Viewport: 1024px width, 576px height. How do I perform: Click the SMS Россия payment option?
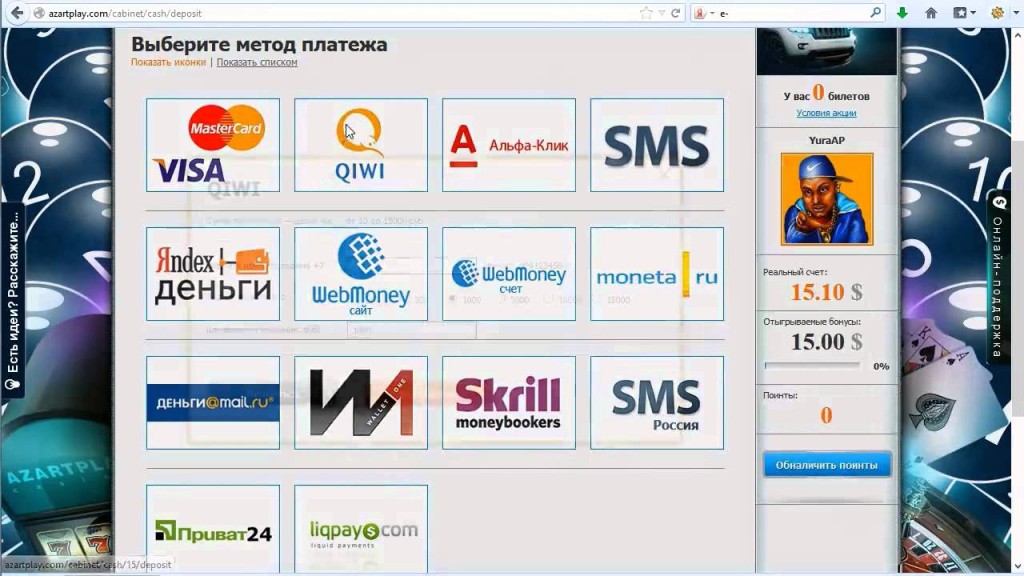click(x=656, y=402)
